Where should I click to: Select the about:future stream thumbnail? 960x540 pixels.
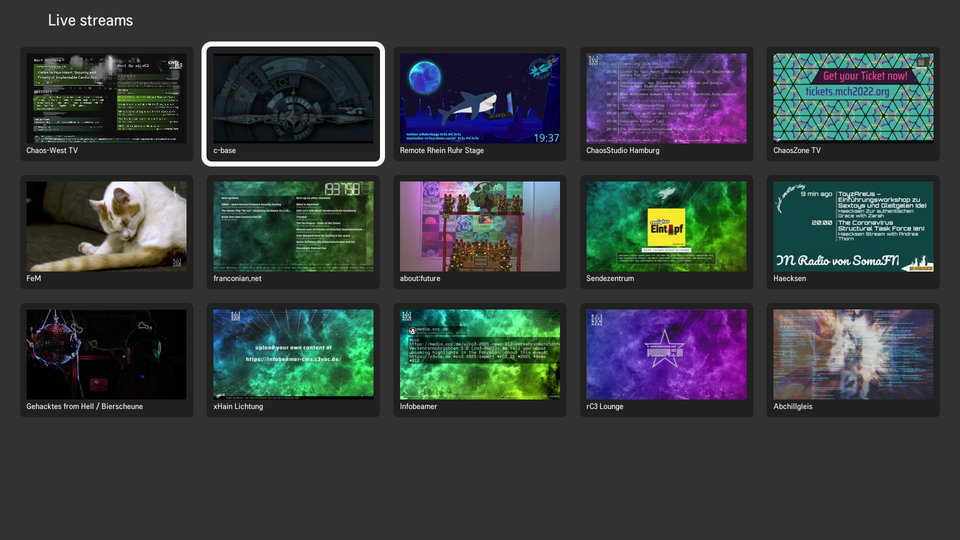(480, 226)
